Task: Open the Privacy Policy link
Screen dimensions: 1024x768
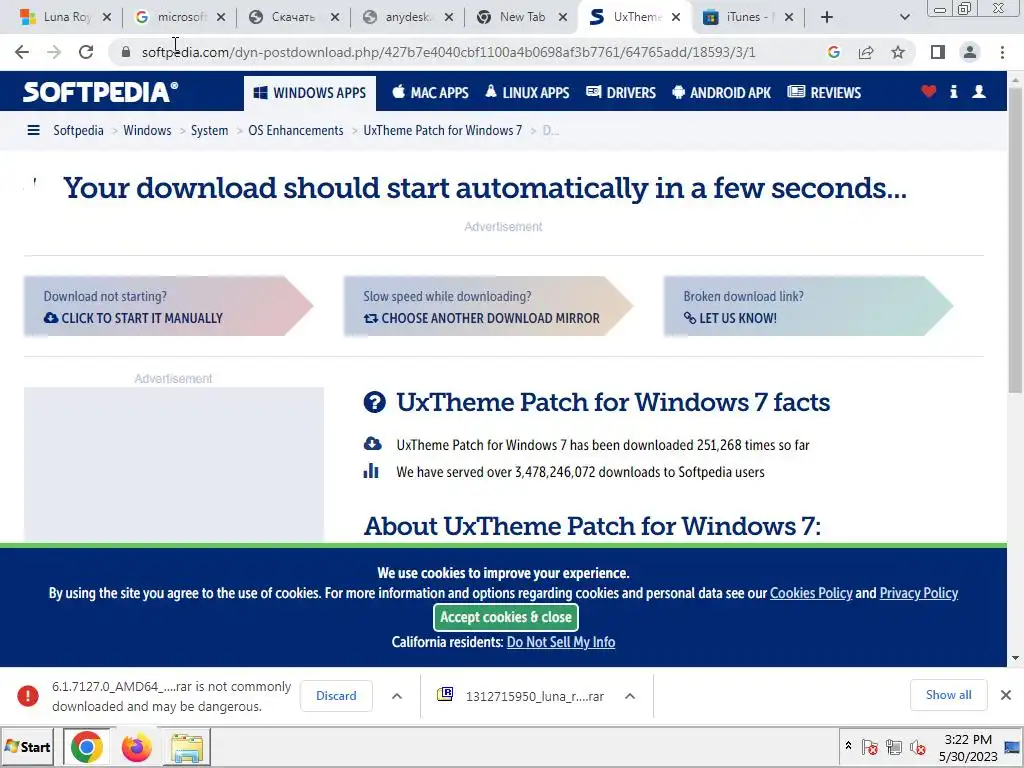Action: pos(918,593)
